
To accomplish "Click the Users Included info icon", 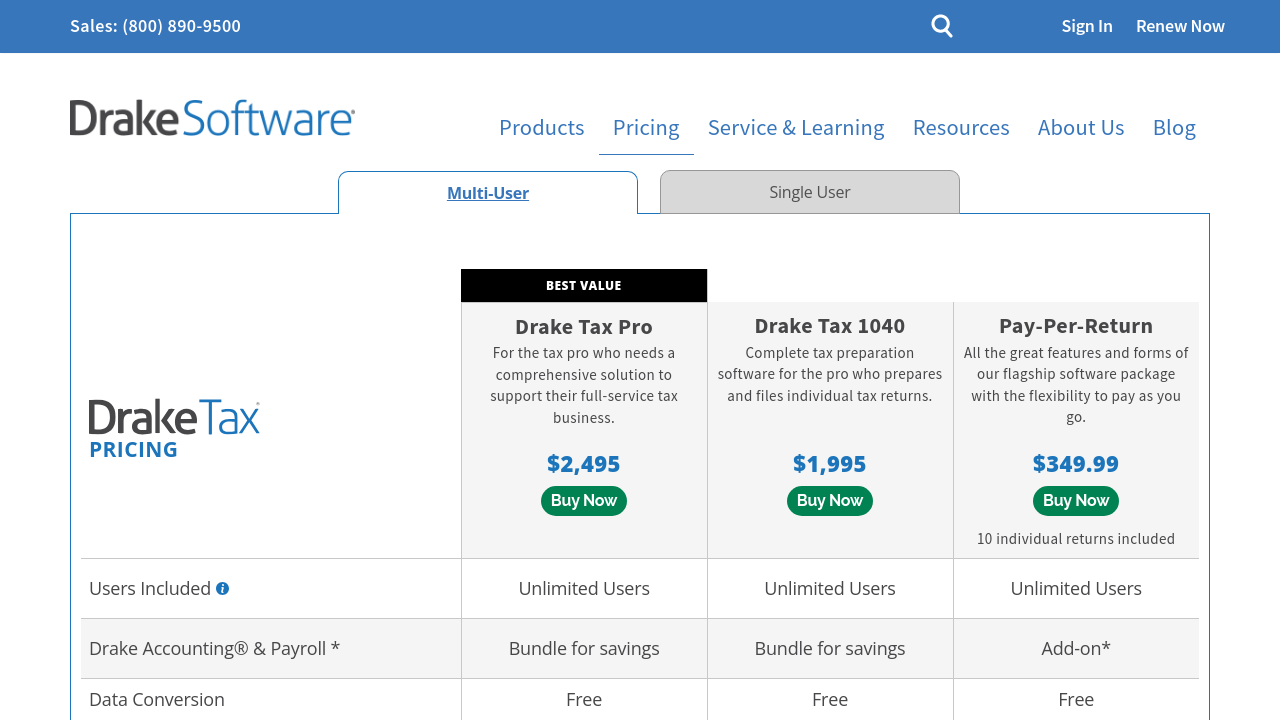I will (x=222, y=589).
